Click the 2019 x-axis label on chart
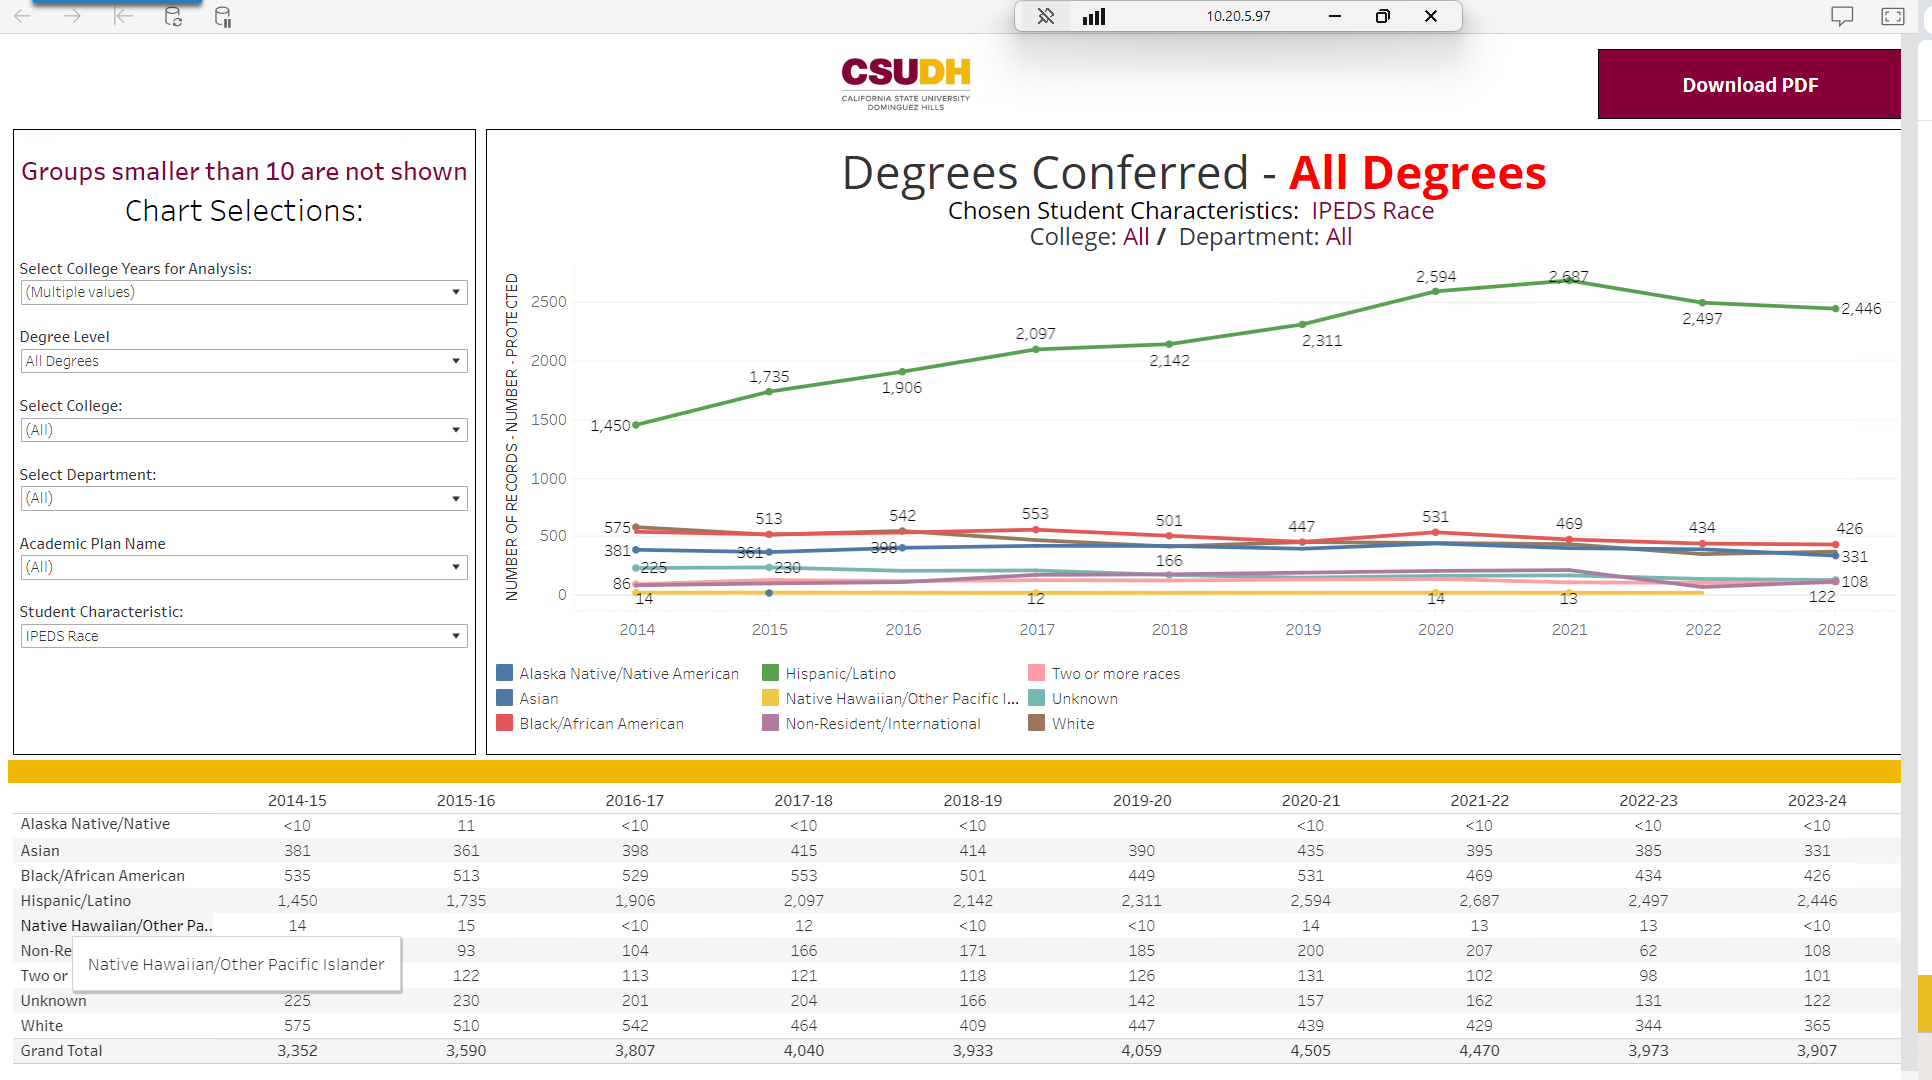The image size is (1932, 1080). pyautogui.click(x=1303, y=629)
